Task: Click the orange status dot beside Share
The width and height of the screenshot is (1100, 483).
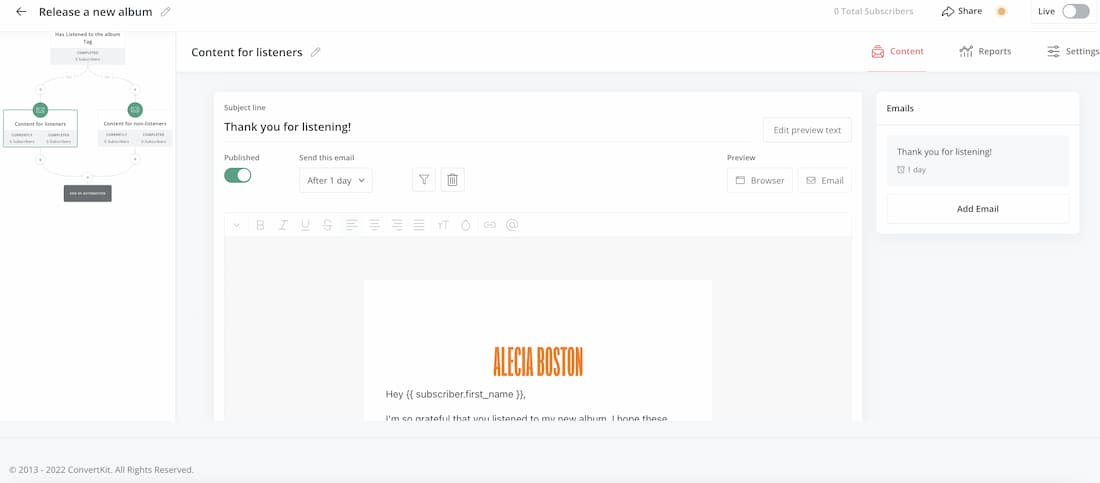Action: [x=1001, y=11]
